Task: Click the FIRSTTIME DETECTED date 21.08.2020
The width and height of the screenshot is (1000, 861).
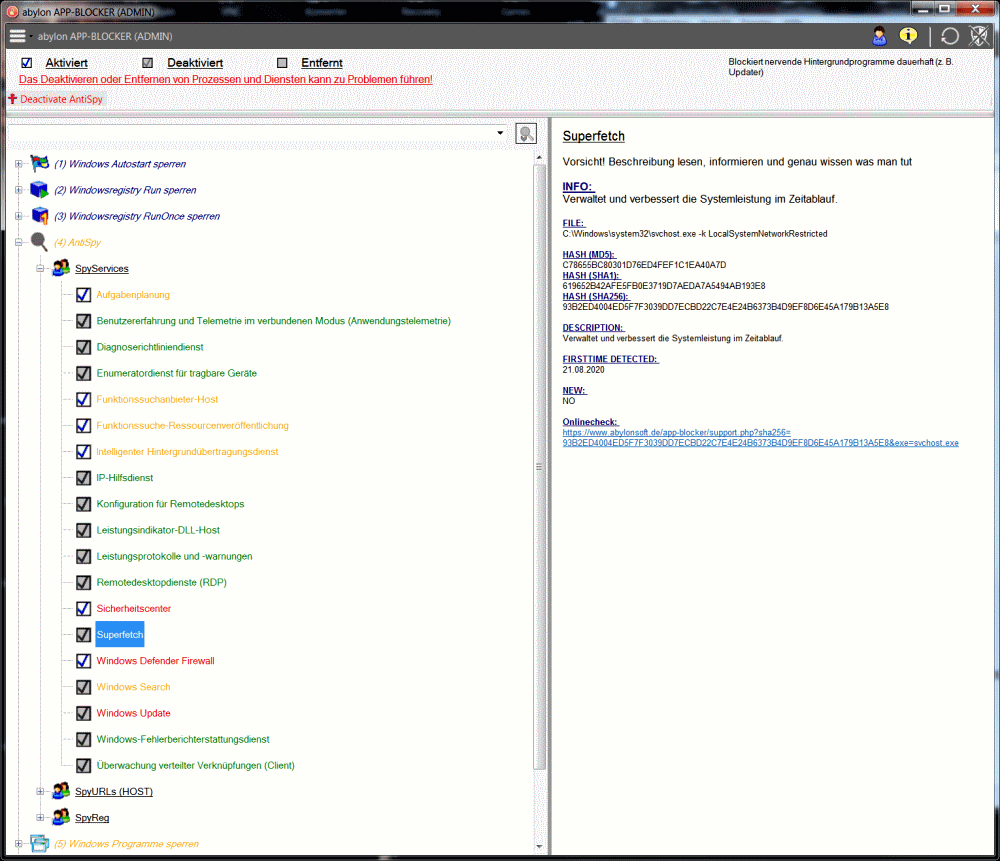Action: click(584, 370)
